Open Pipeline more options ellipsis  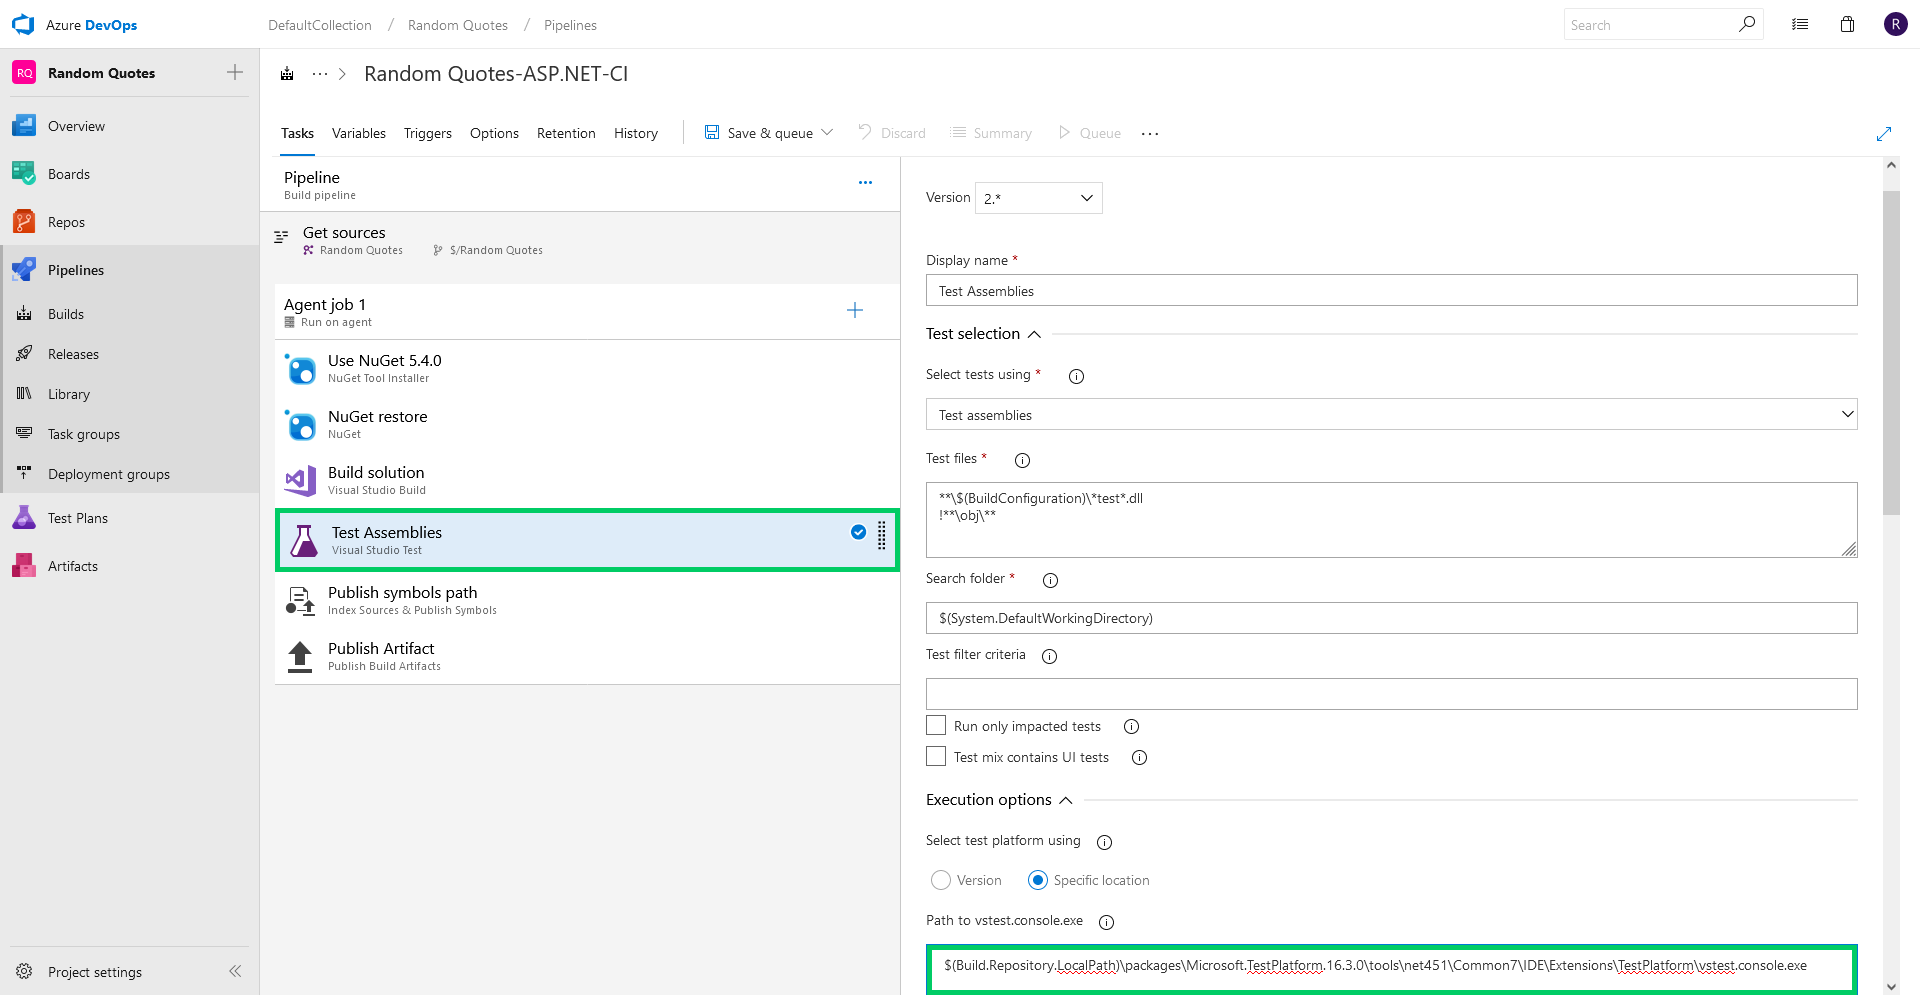pyautogui.click(x=865, y=182)
